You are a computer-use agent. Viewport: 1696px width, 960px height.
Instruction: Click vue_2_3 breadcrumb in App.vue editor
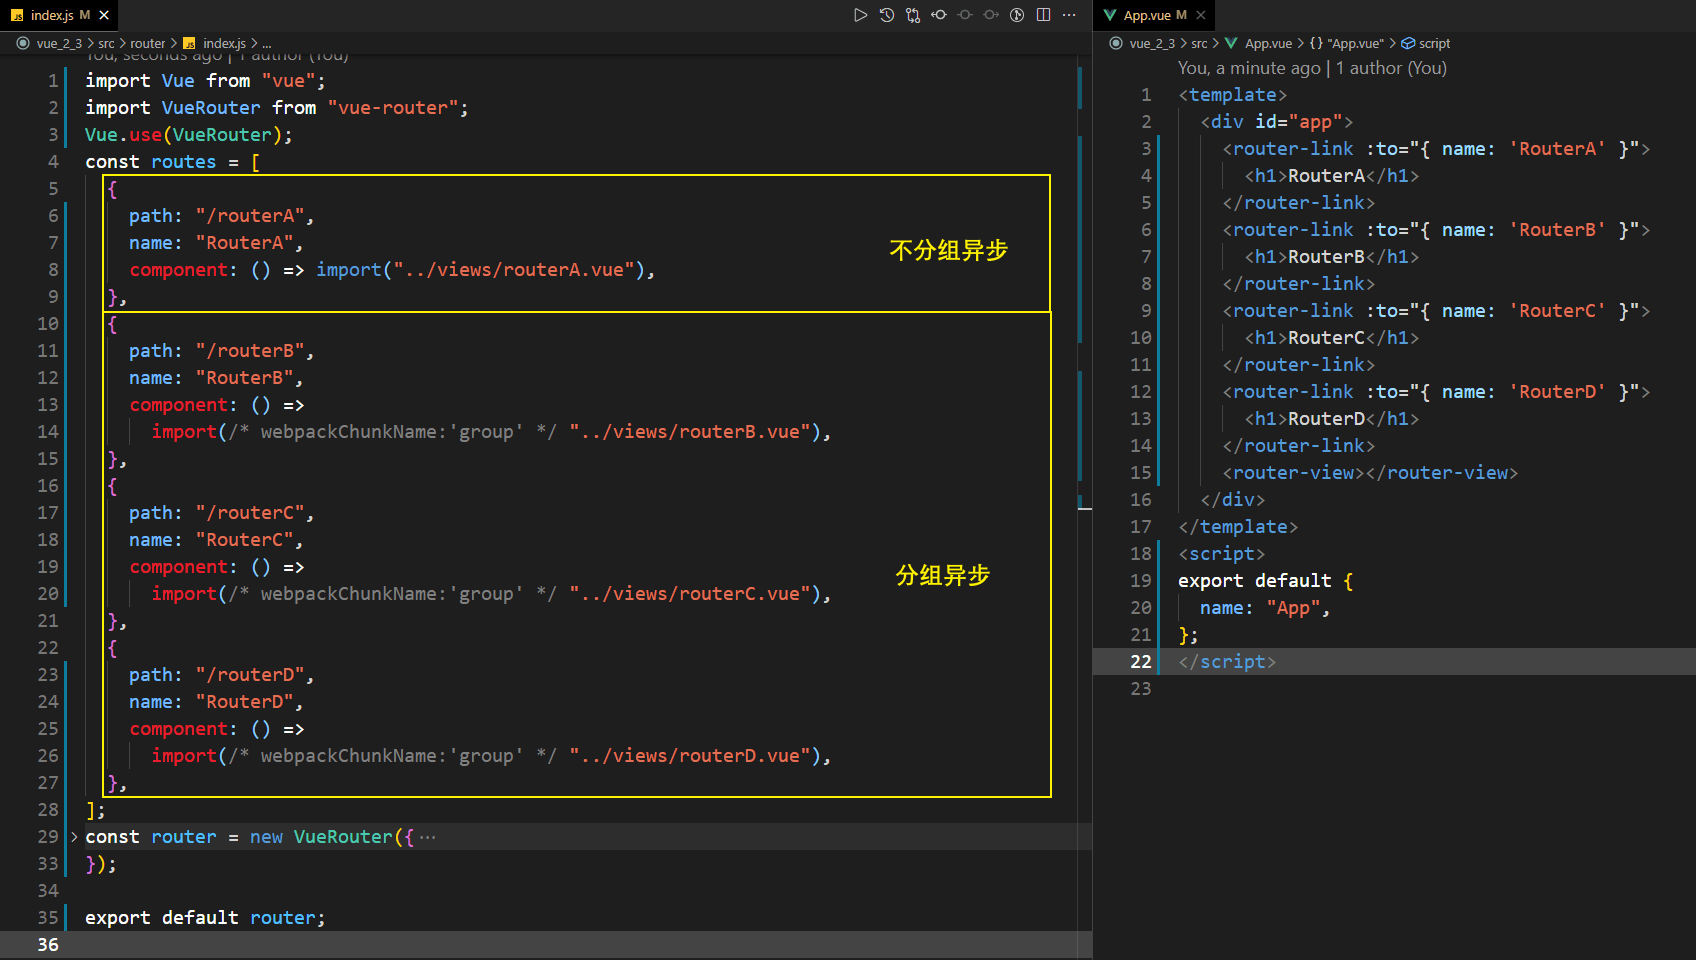coord(1152,43)
